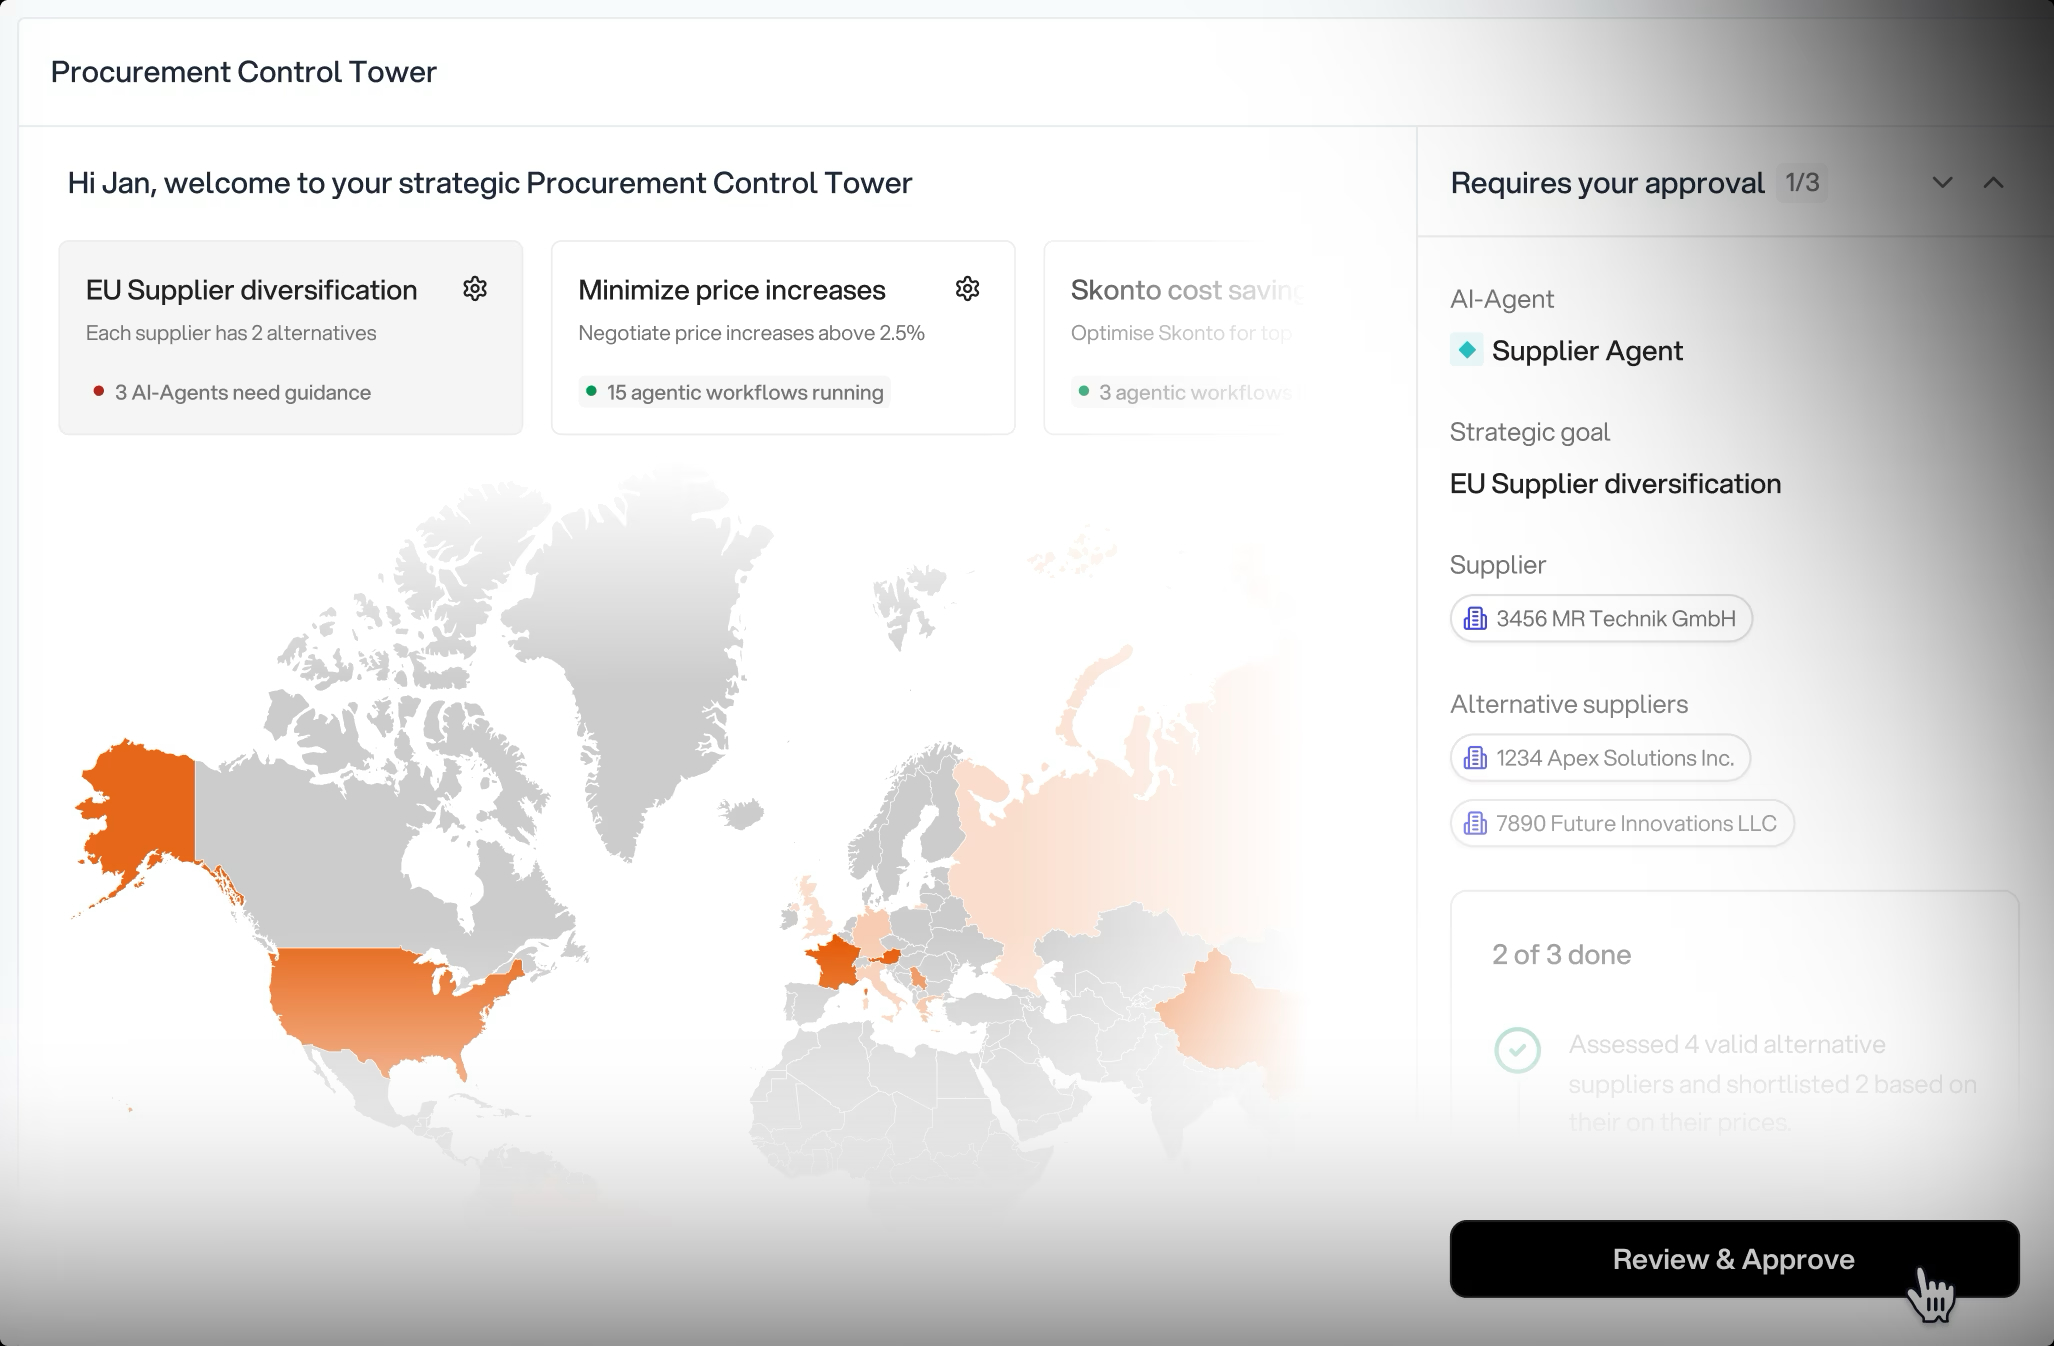
Task: Select supplier 3456 MR Technik GmbH
Action: click(1600, 618)
